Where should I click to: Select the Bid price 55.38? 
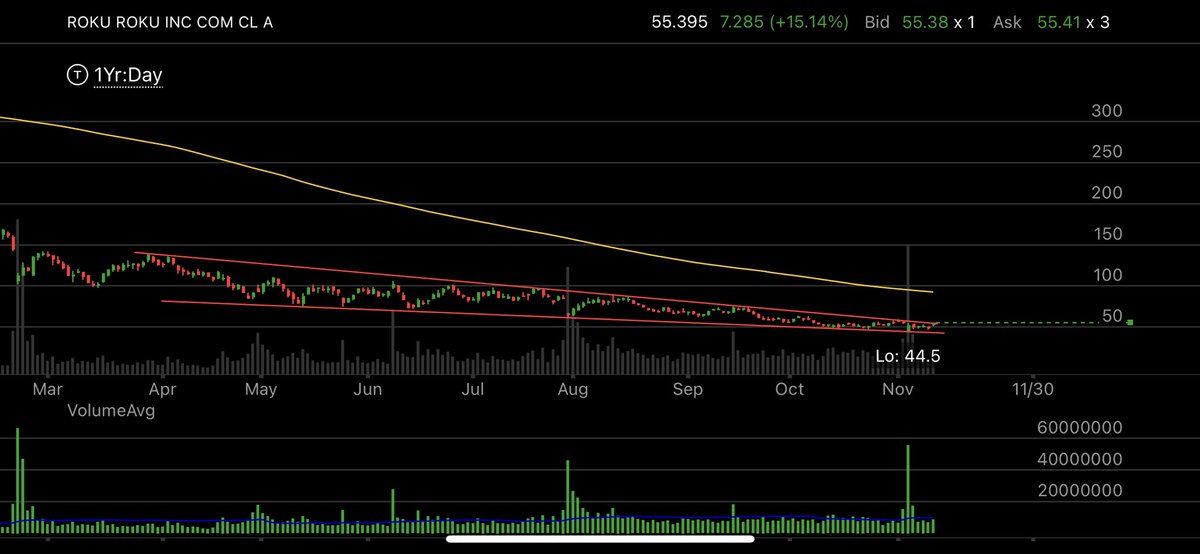(x=923, y=22)
